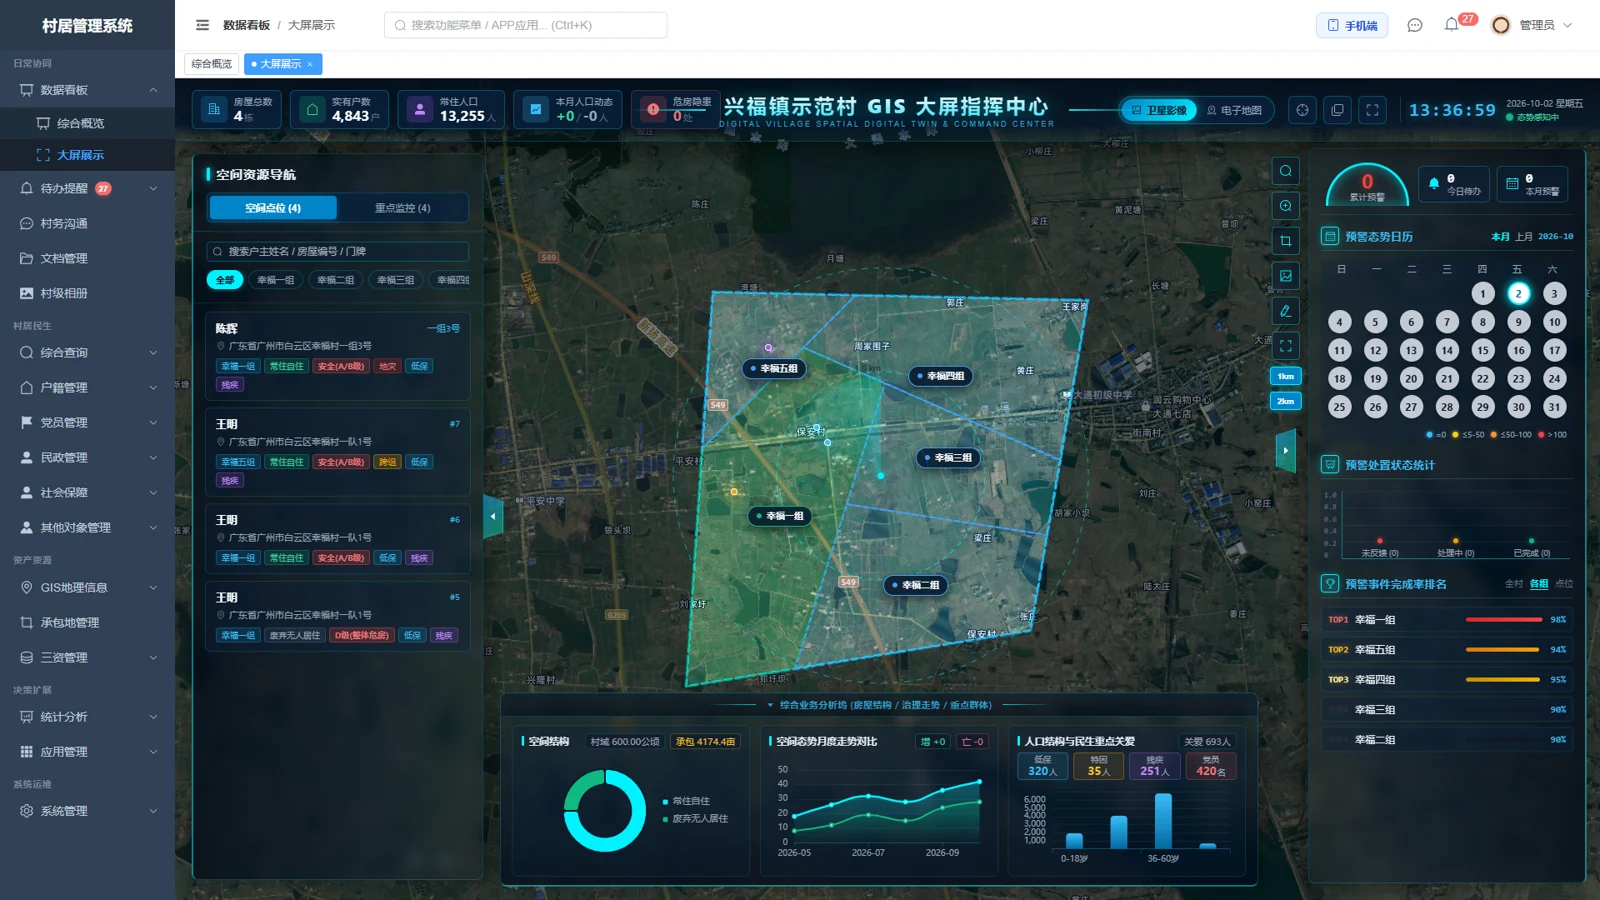Select 上月 in the warning calendar
1600x900 pixels.
pyautogui.click(x=1524, y=237)
